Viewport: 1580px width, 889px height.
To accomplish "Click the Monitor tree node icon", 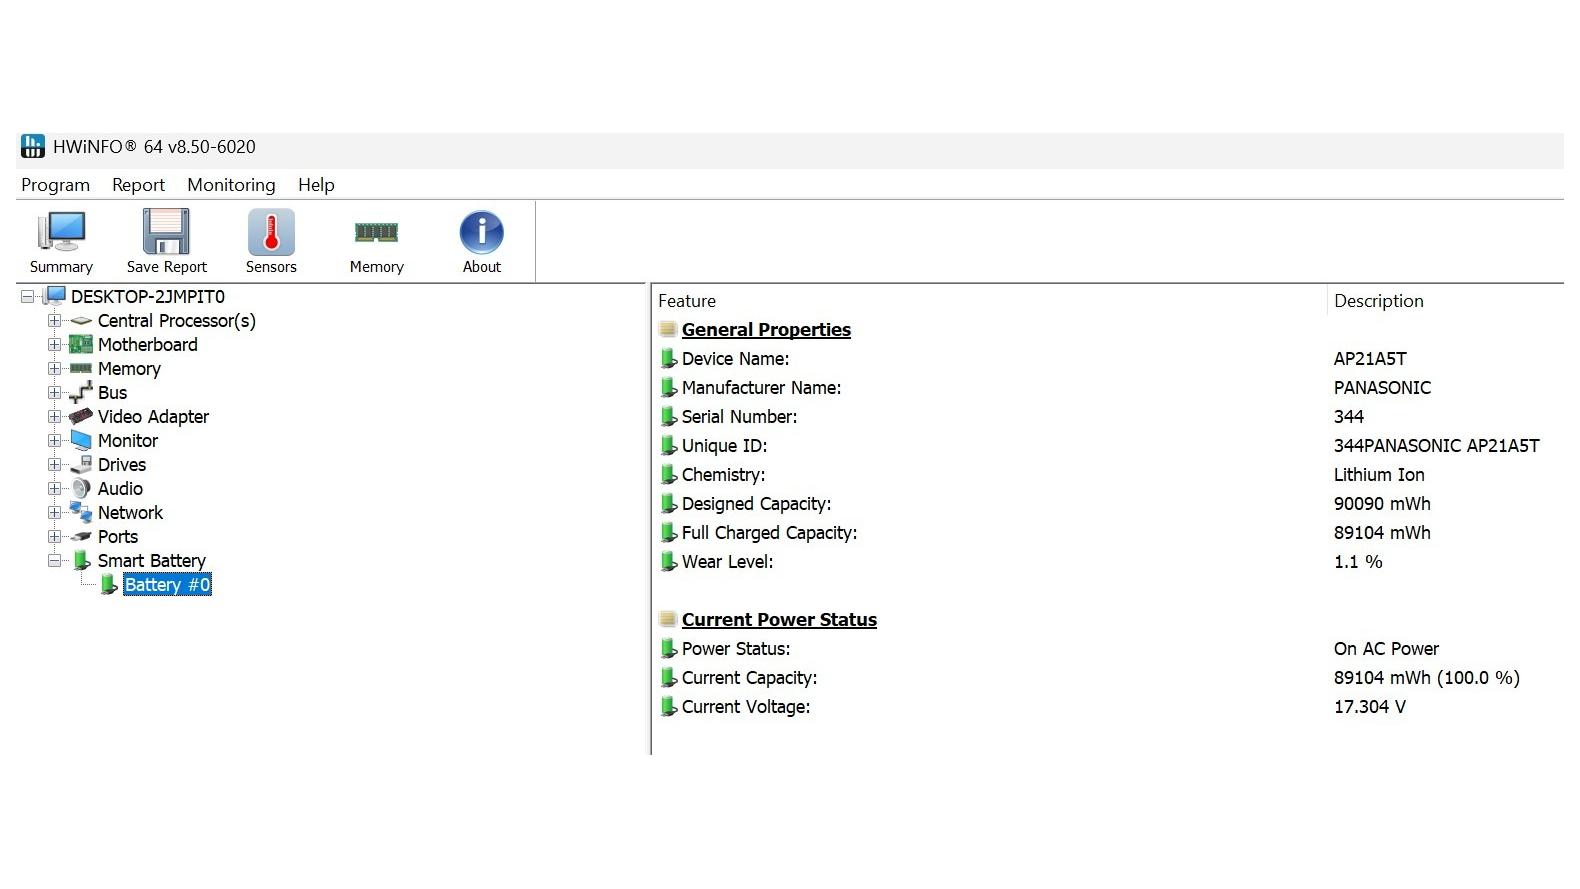I will (x=81, y=441).
